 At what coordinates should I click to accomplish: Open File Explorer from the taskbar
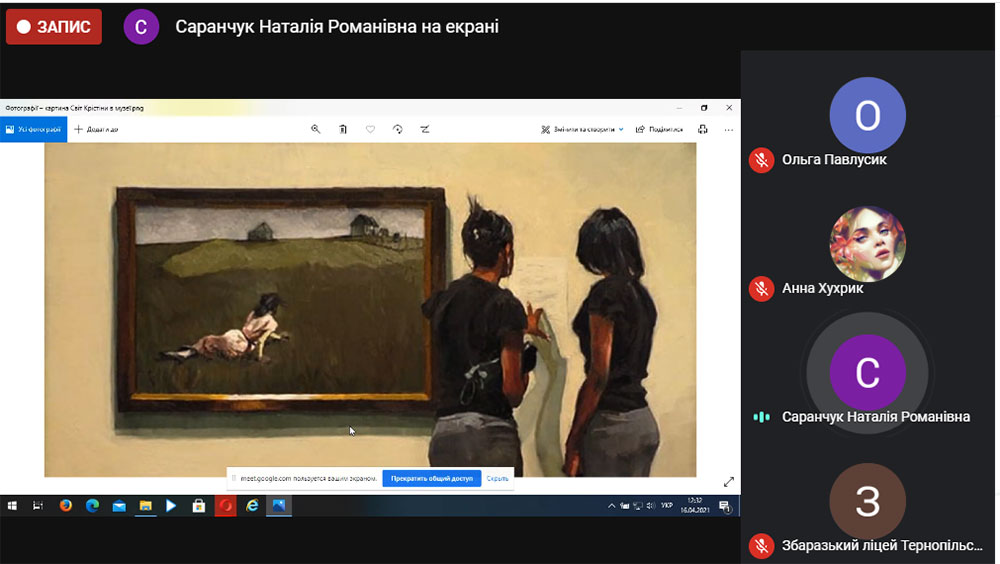coord(146,506)
